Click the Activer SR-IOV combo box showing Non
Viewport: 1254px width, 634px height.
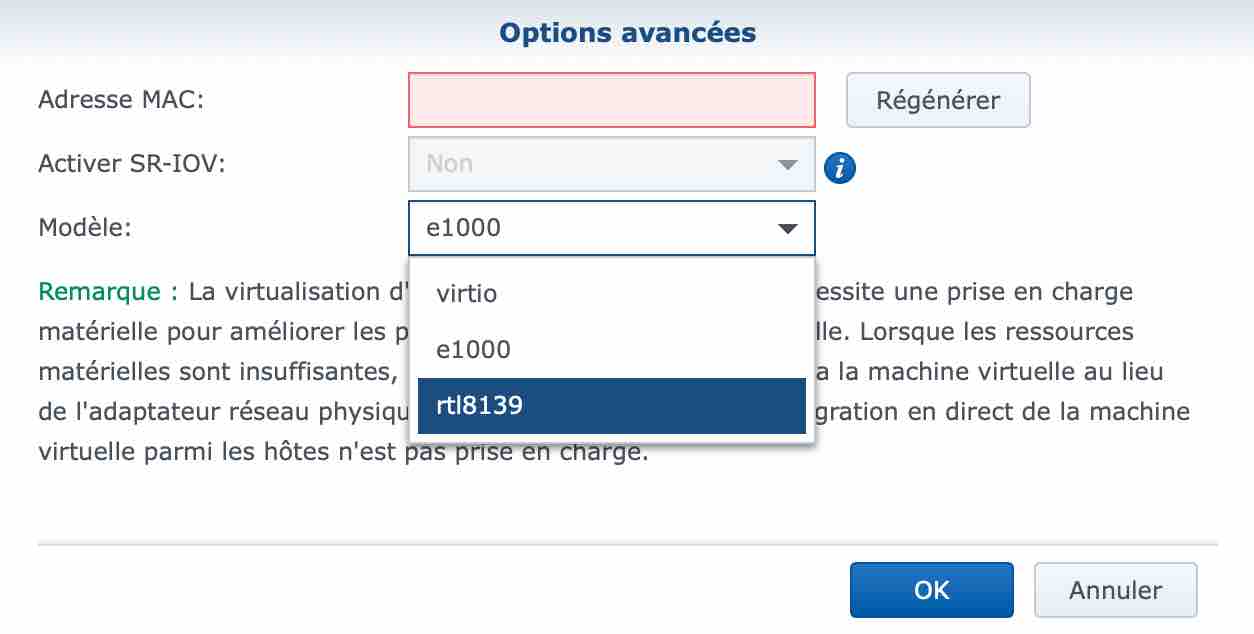[612, 164]
